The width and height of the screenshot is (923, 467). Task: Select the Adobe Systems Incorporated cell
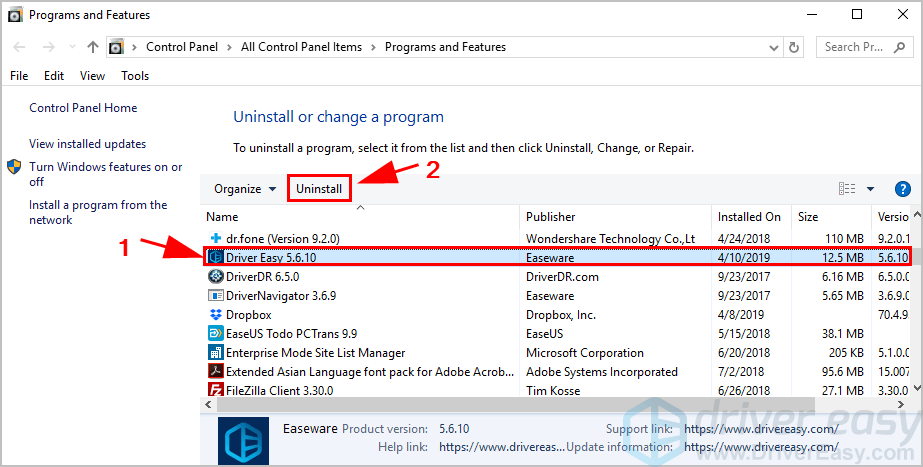(602, 371)
